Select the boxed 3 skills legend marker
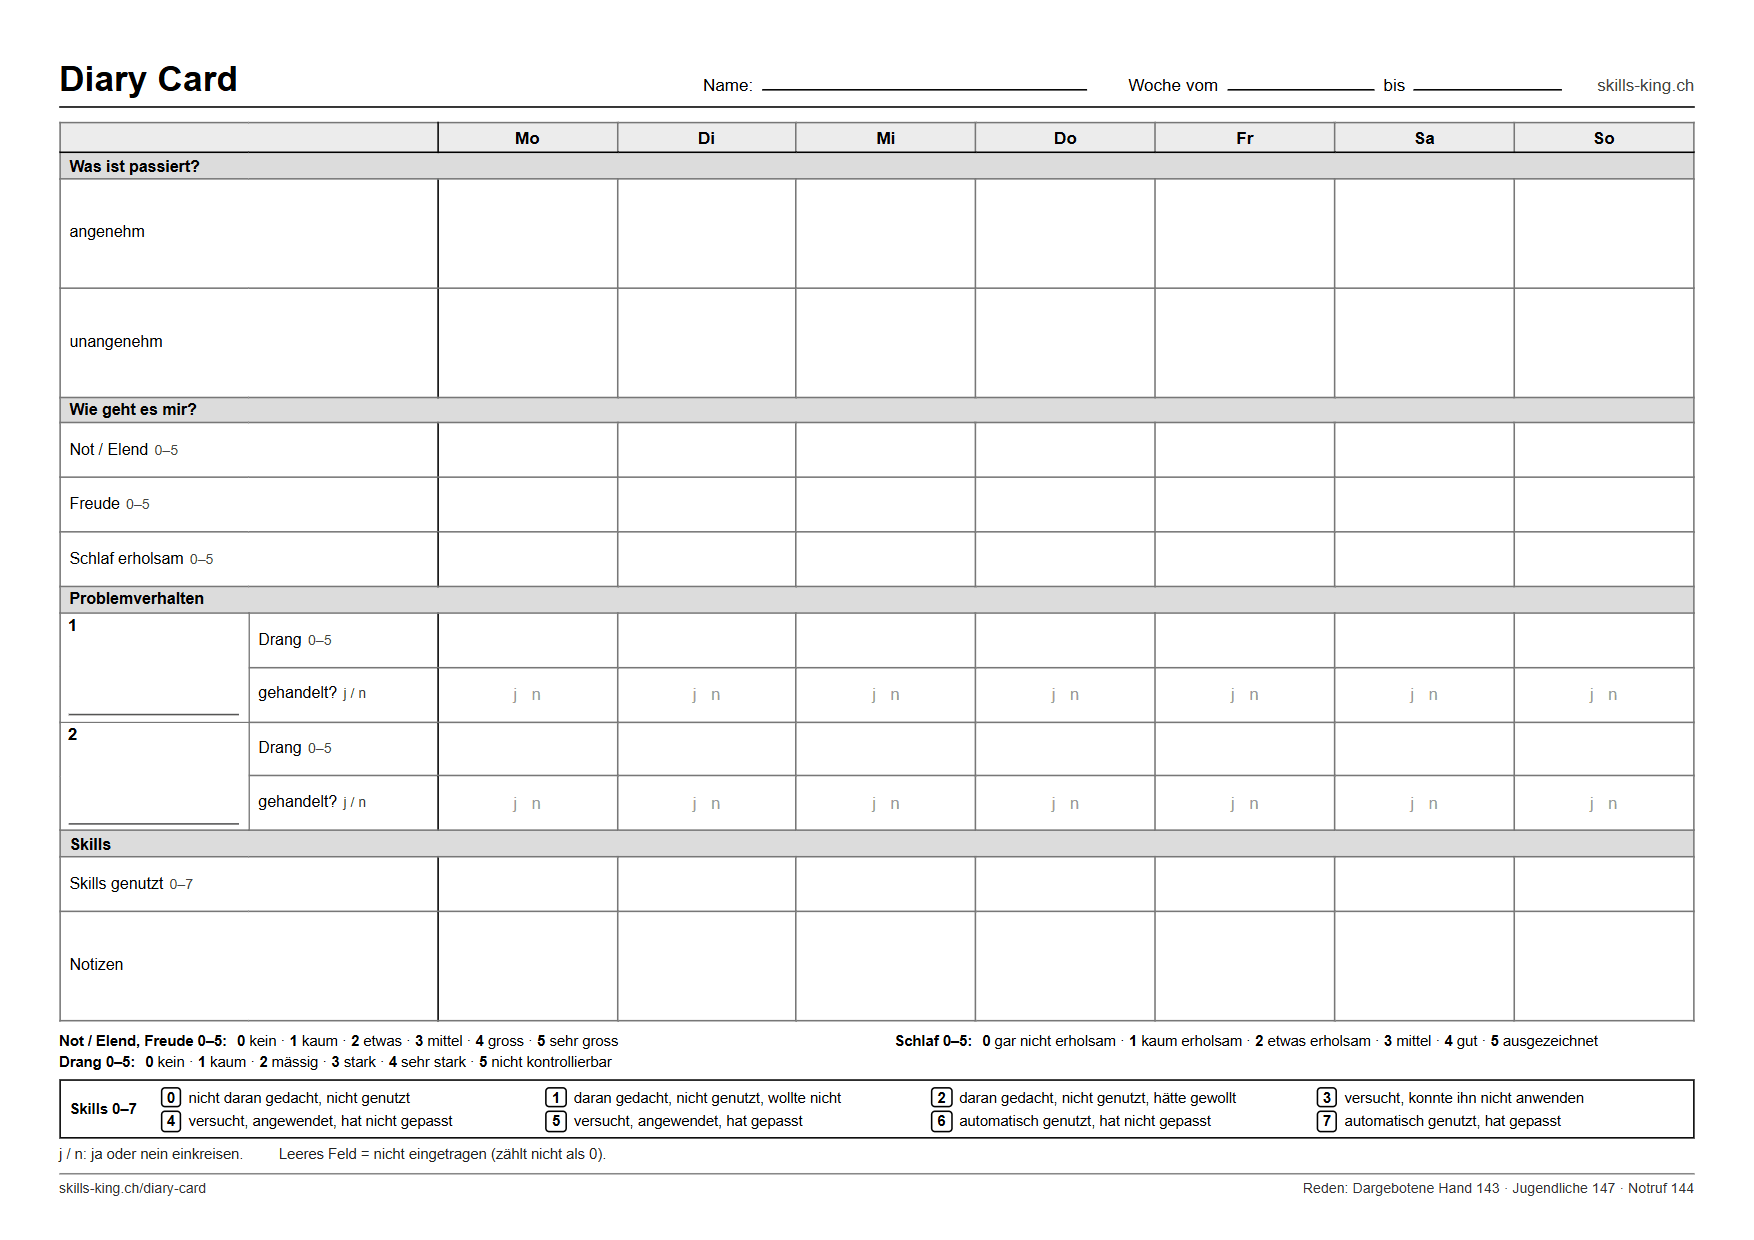Viewport: 1754px width, 1240px height. [1326, 1098]
